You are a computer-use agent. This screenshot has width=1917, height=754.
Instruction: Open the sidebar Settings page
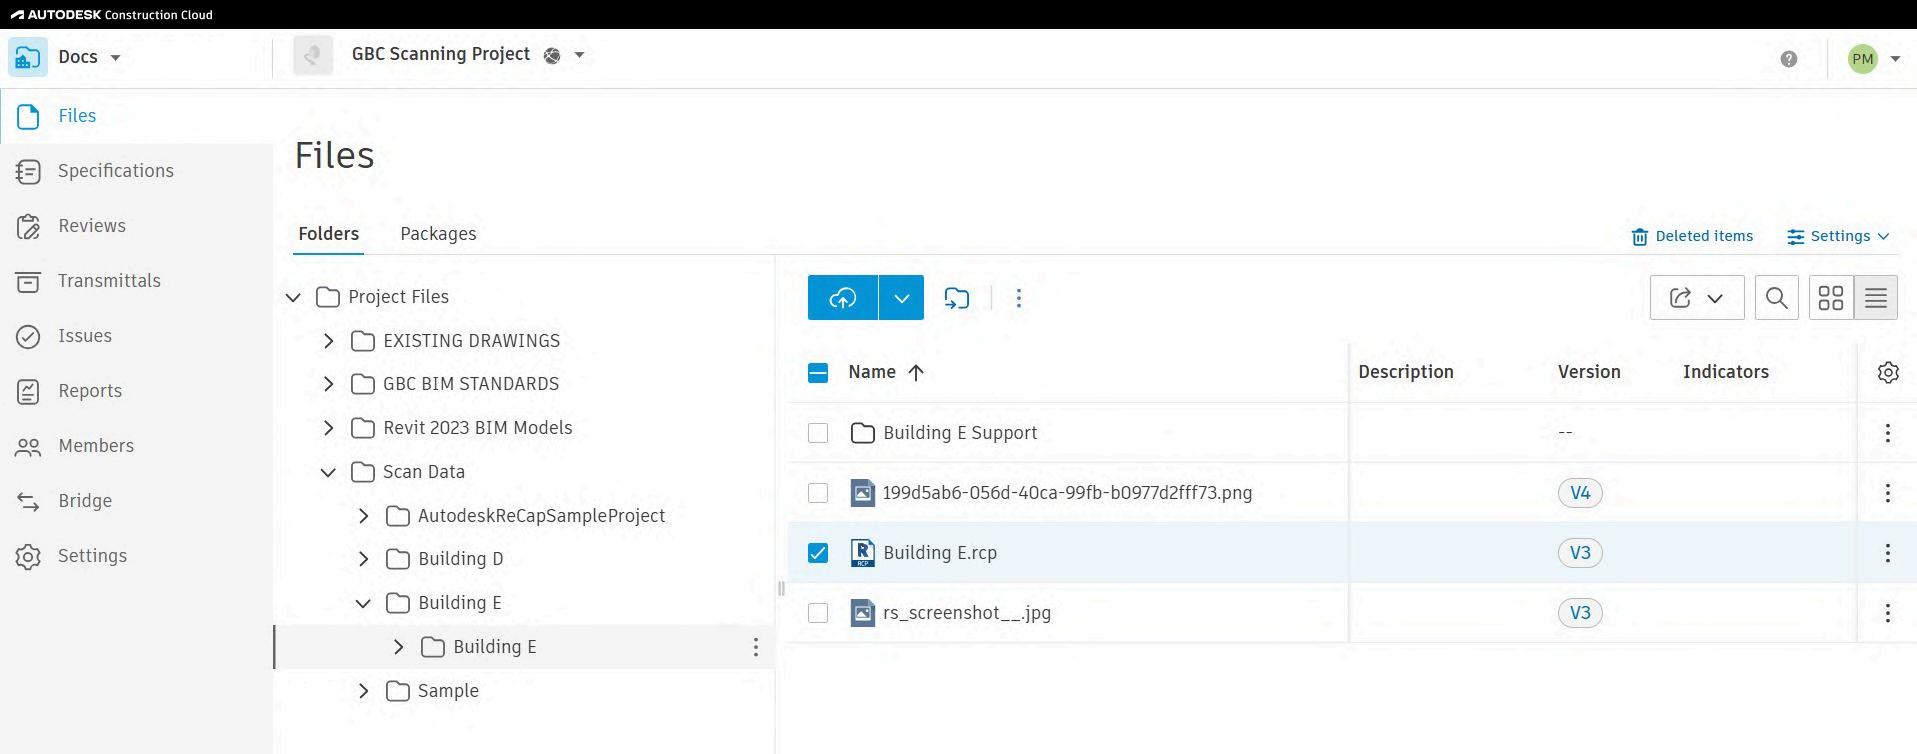(x=92, y=556)
